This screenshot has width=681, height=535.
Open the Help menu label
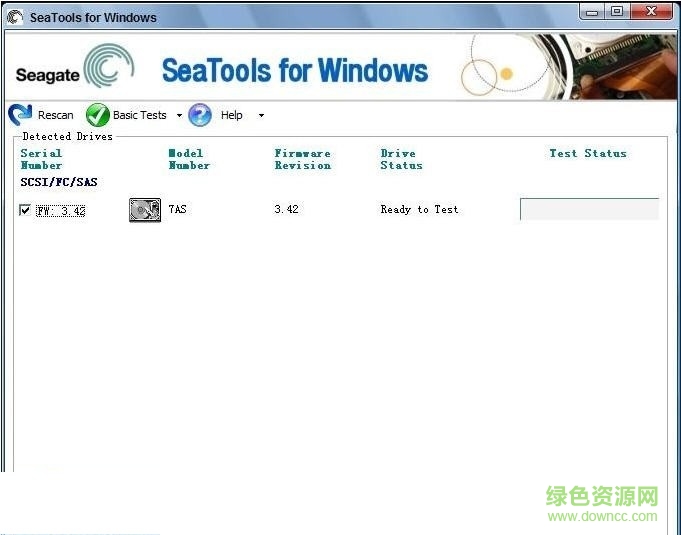231,115
